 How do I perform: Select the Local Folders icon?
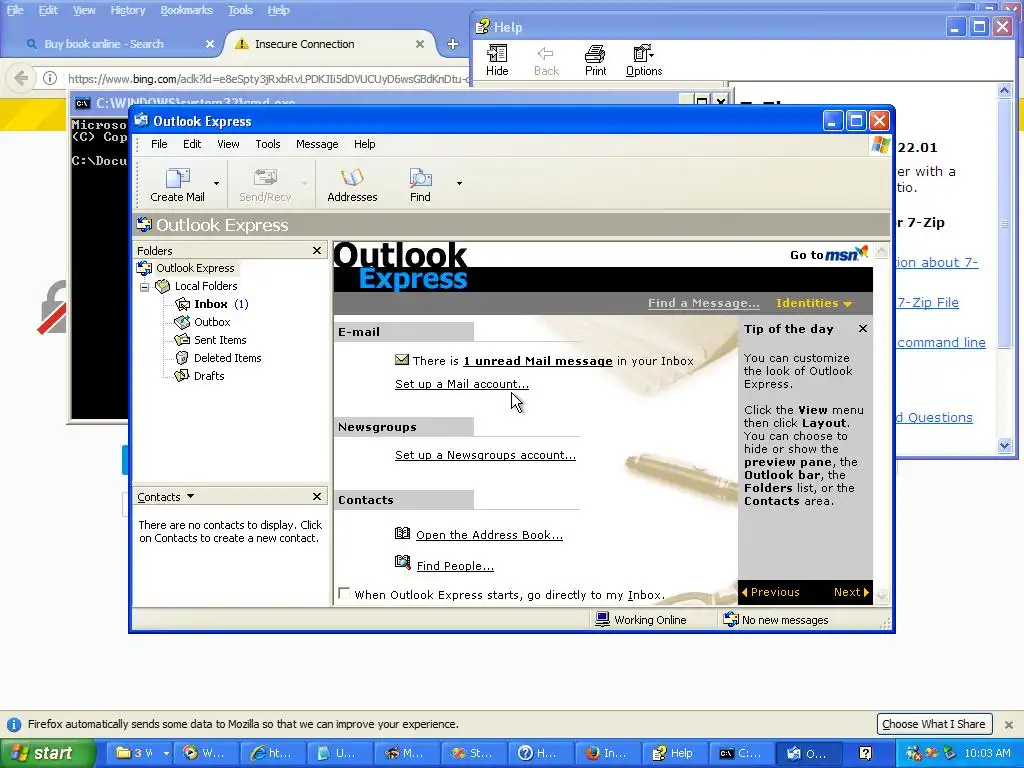(162, 286)
